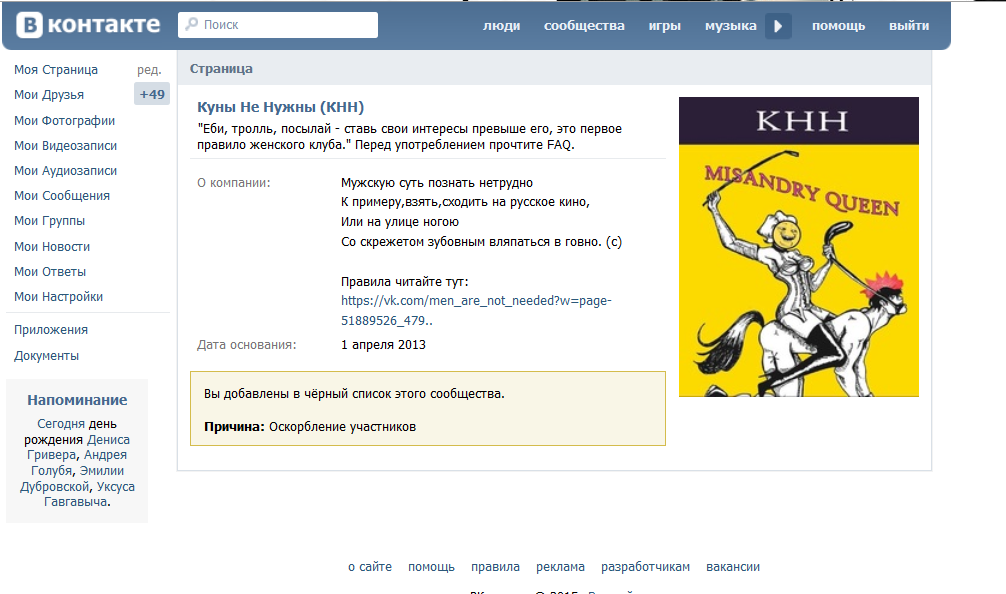
Task: Open Андрея Голубя profile link
Action: tap(79, 462)
